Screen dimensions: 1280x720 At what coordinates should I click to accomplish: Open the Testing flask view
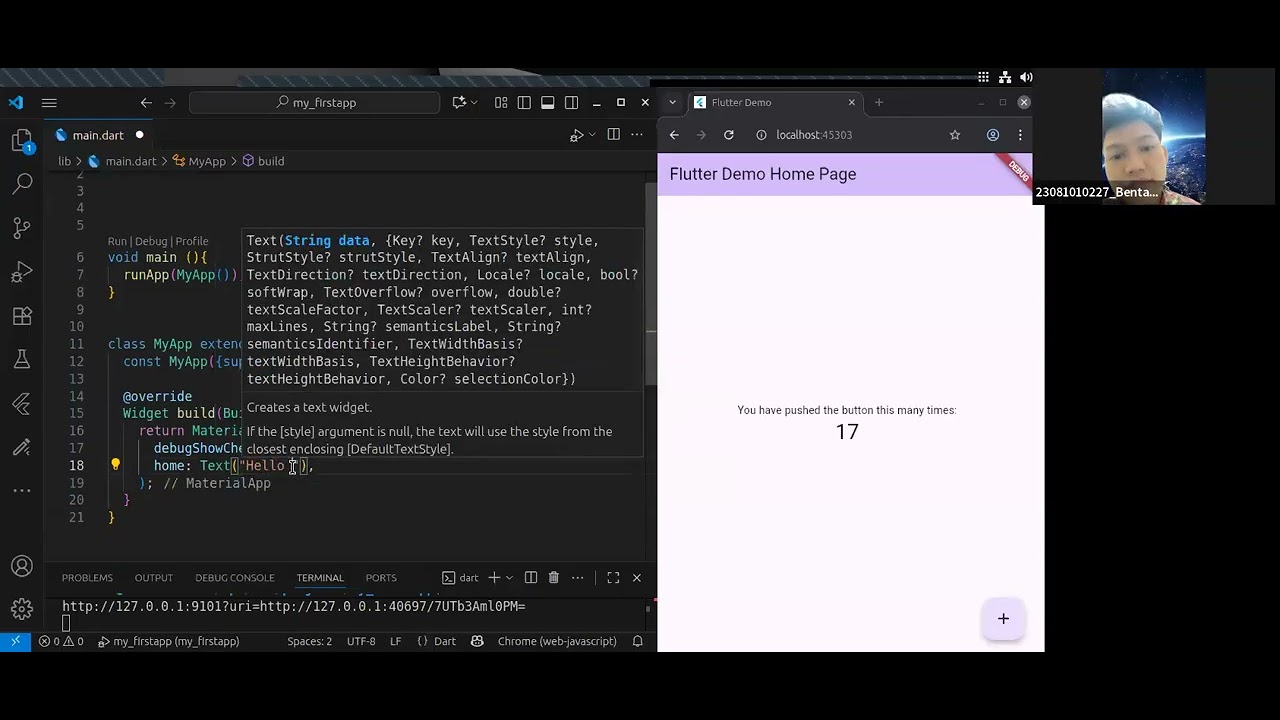22,359
